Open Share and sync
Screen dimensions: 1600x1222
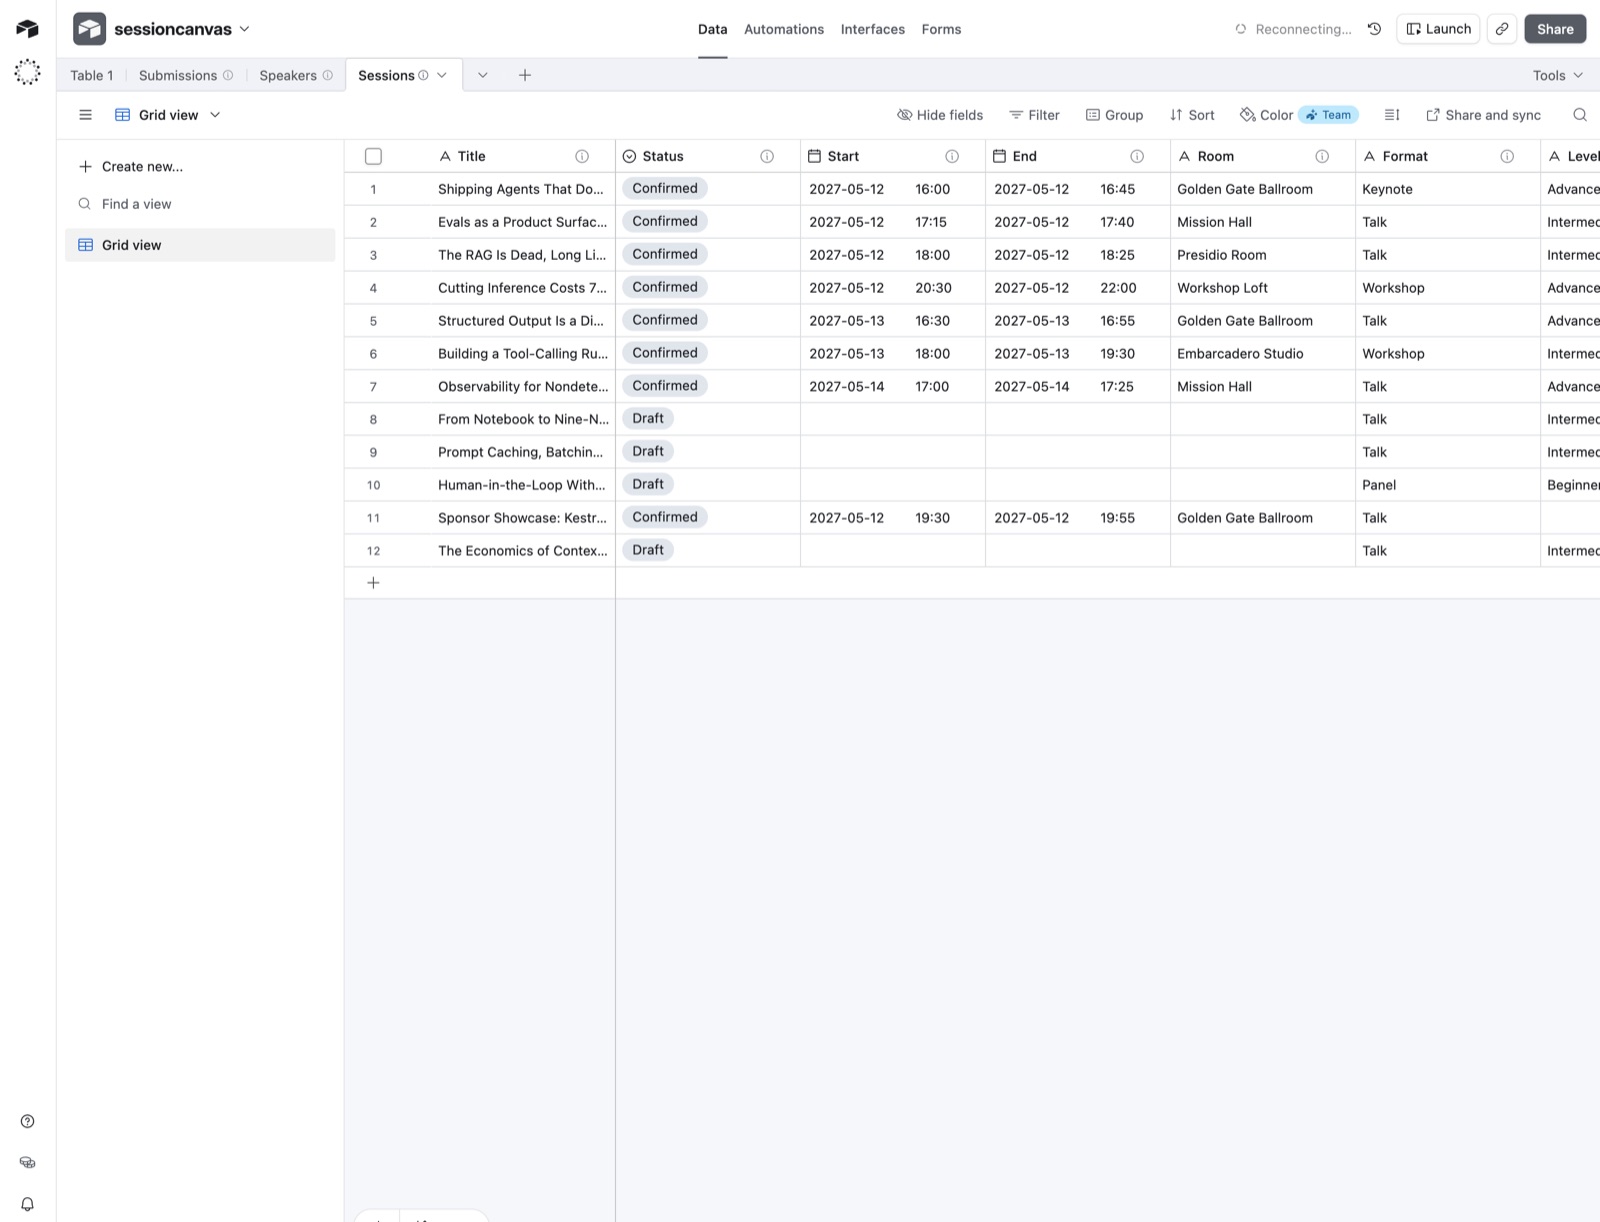pos(1483,115)
